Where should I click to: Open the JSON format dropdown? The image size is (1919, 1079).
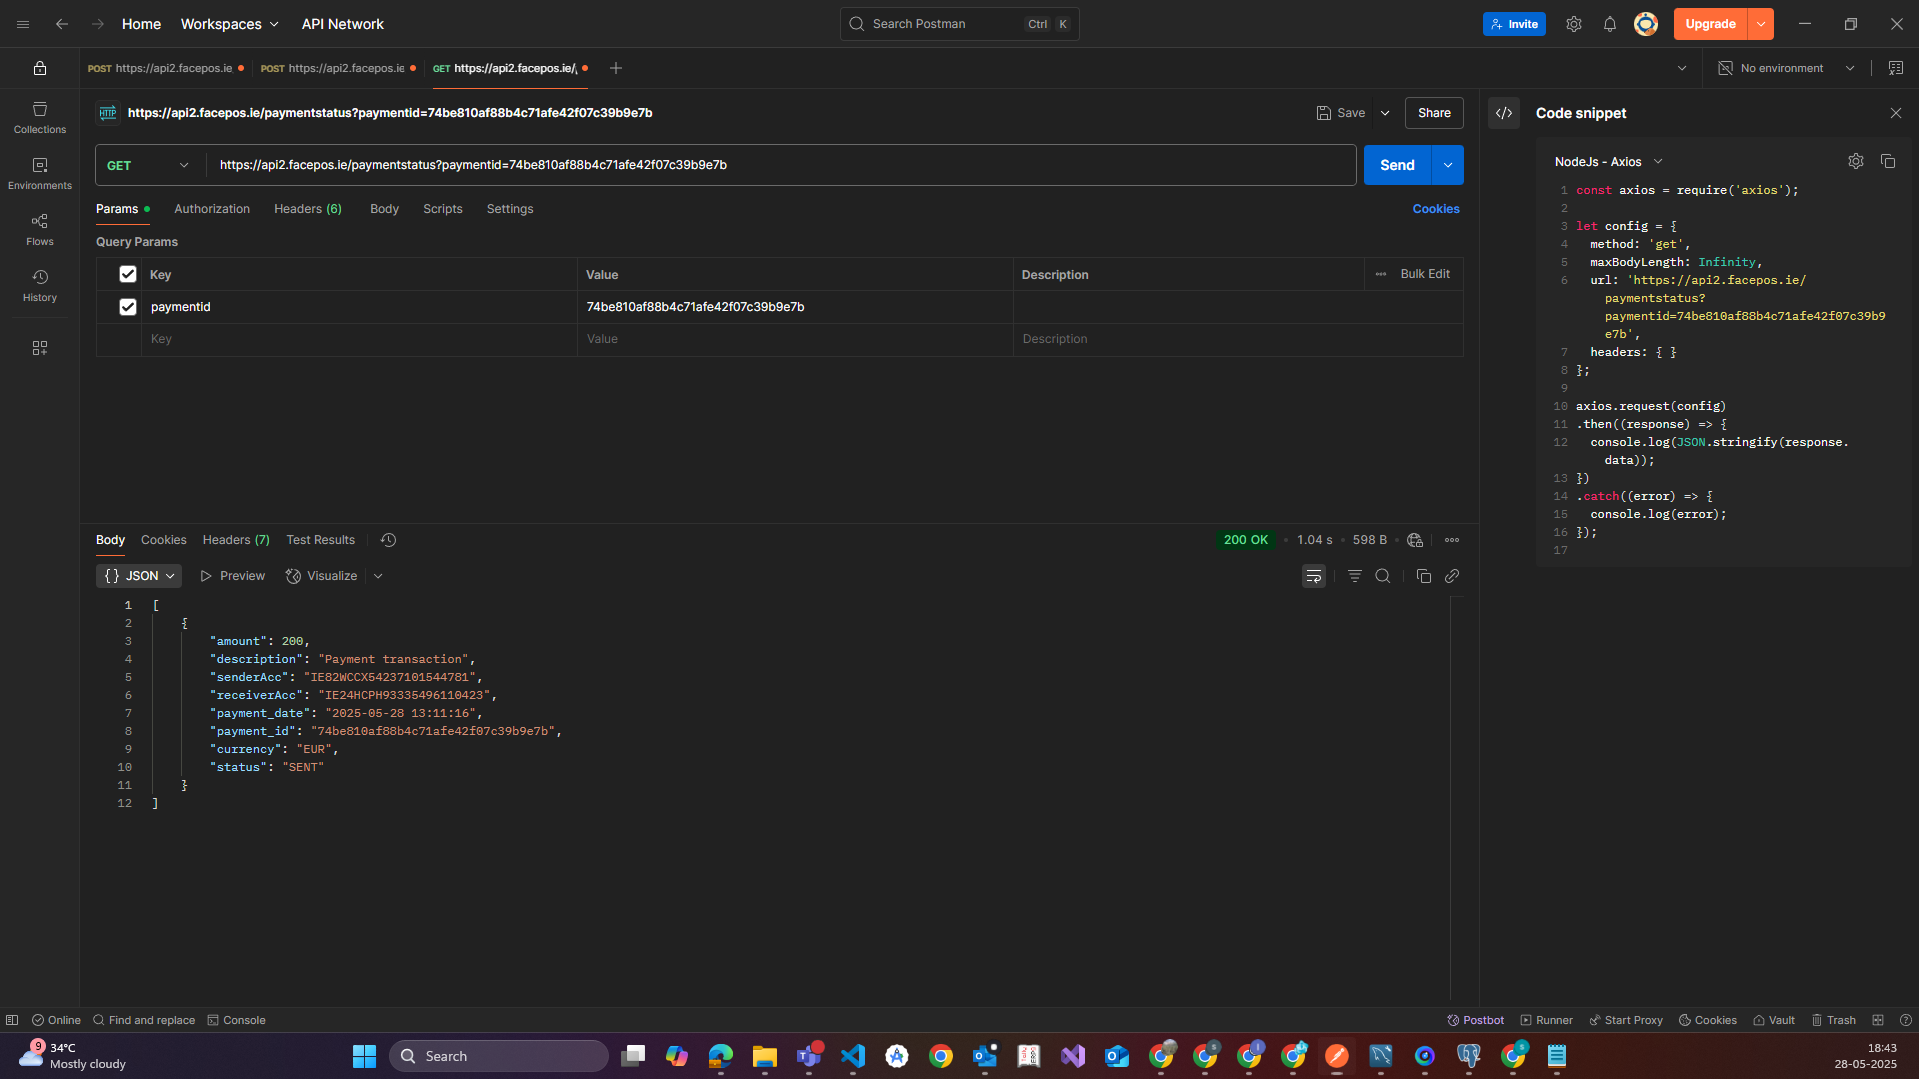139,576
